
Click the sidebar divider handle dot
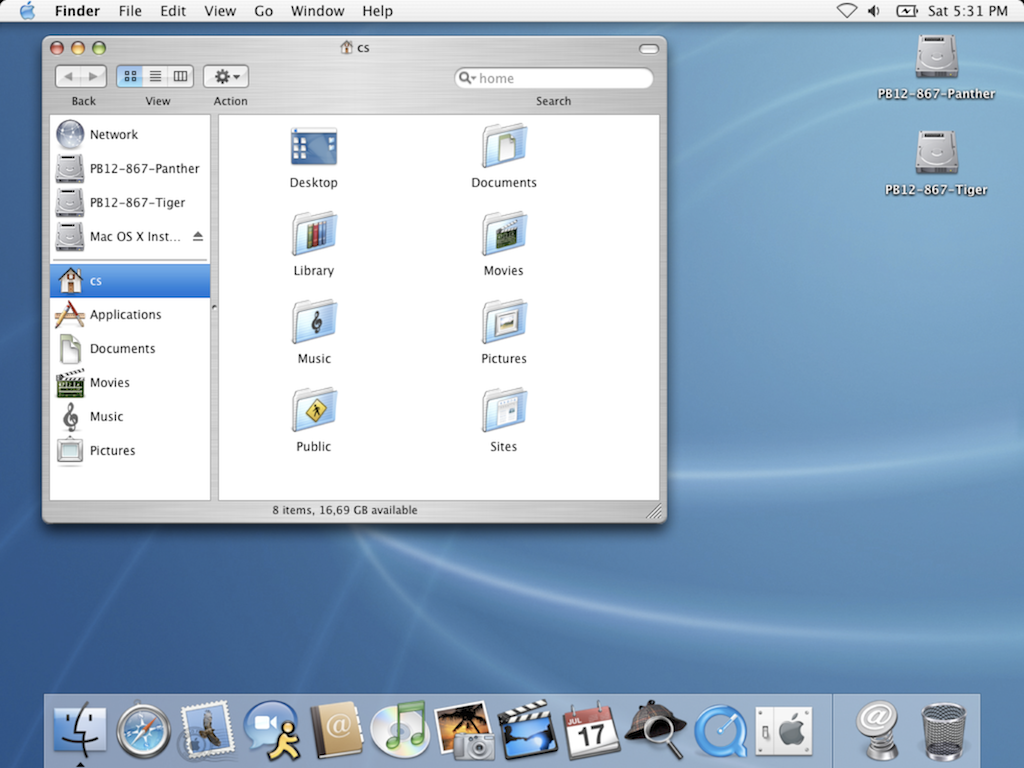click(x=214, y=307)
